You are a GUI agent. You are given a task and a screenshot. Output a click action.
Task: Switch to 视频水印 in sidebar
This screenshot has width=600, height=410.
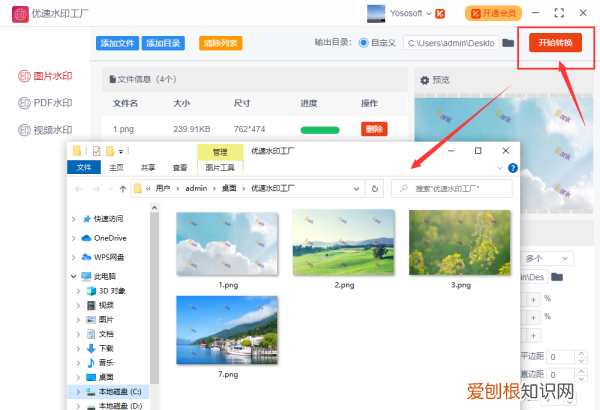pos(45,130)
